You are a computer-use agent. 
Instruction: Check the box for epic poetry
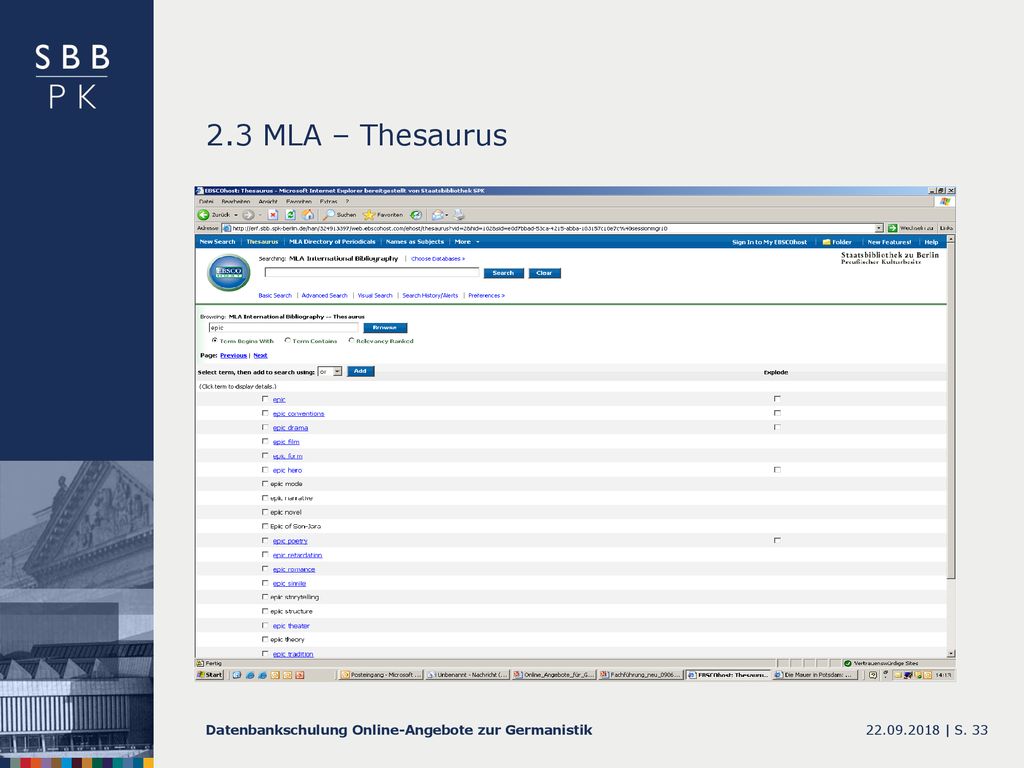point(264,540)
